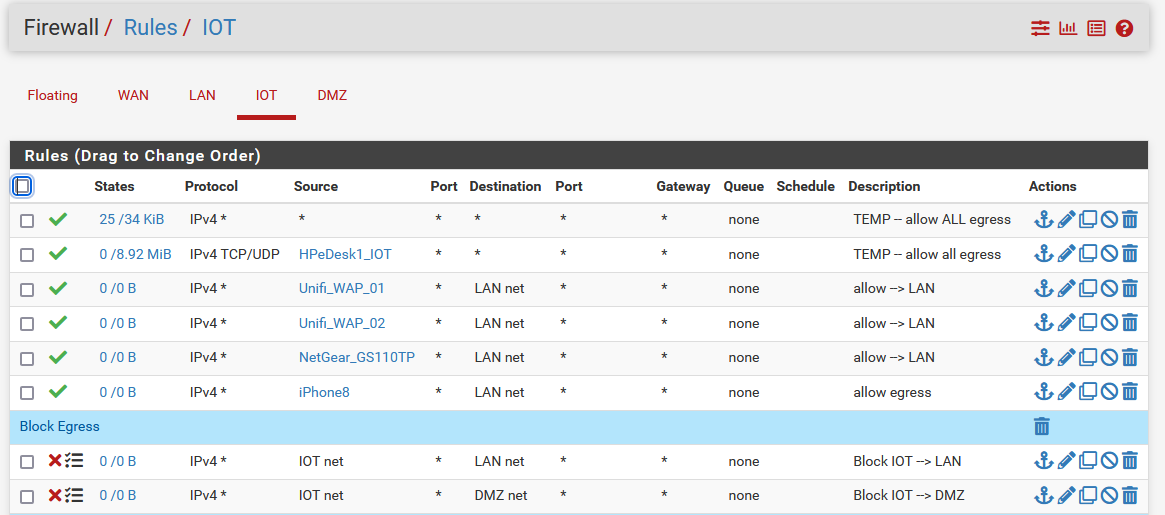This screenshot has width=1165, height=515.
Task: Open the iPhone8 alias link
Action: pyautogui.click(x=324, y=392)
